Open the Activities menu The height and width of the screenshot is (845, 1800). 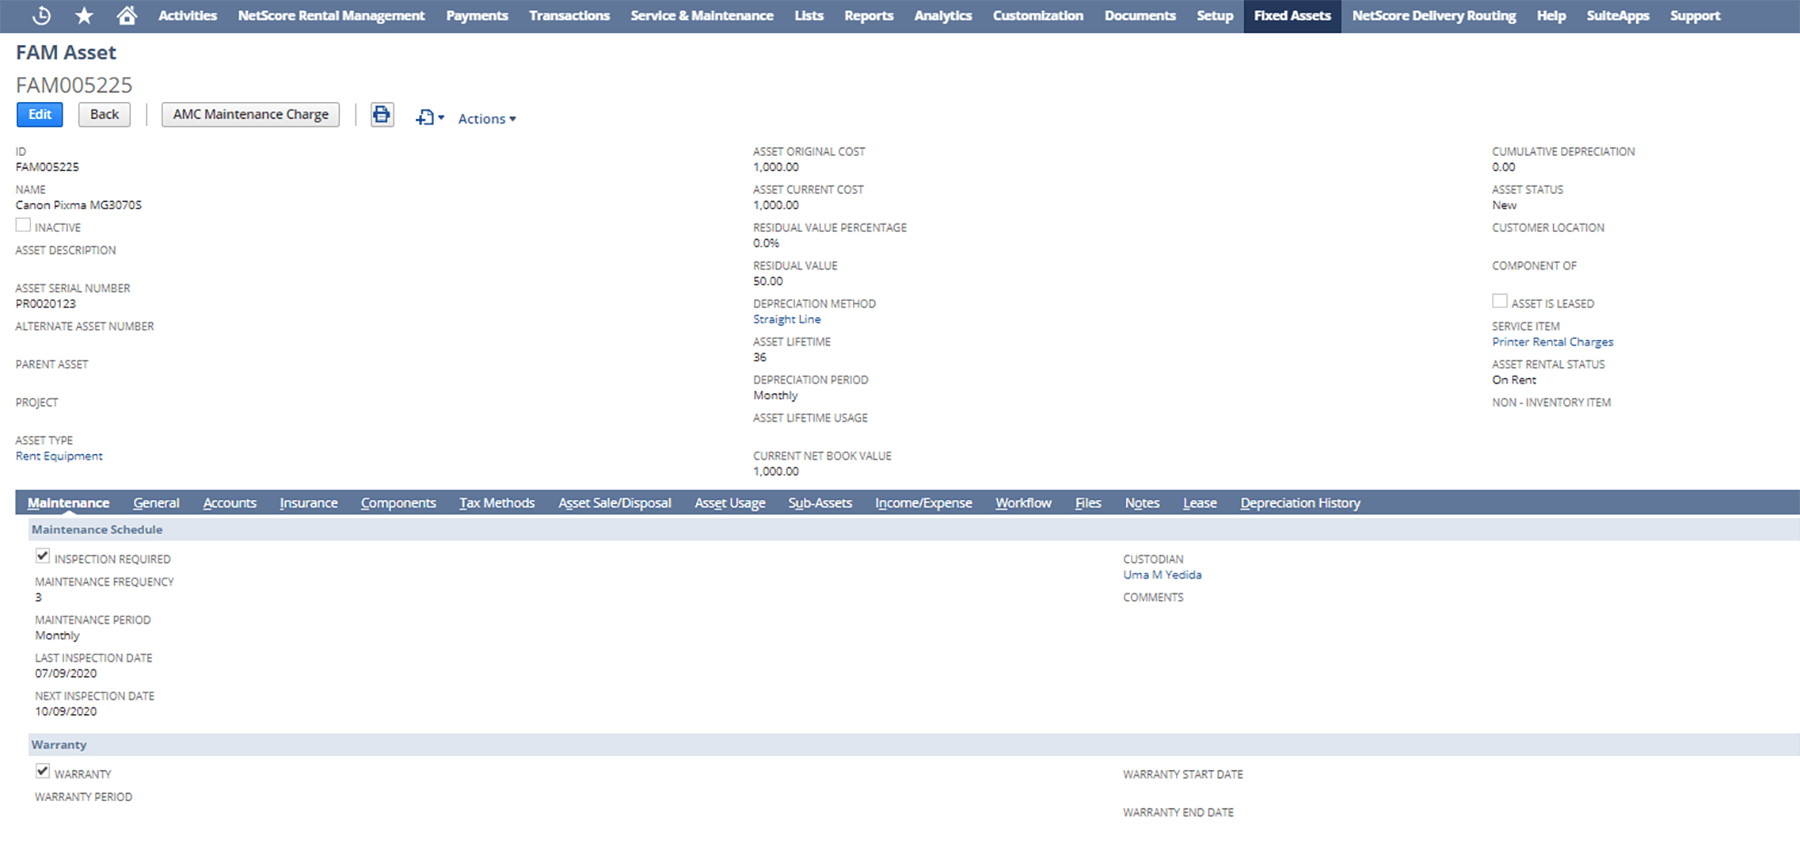click(x=187, y=16)
